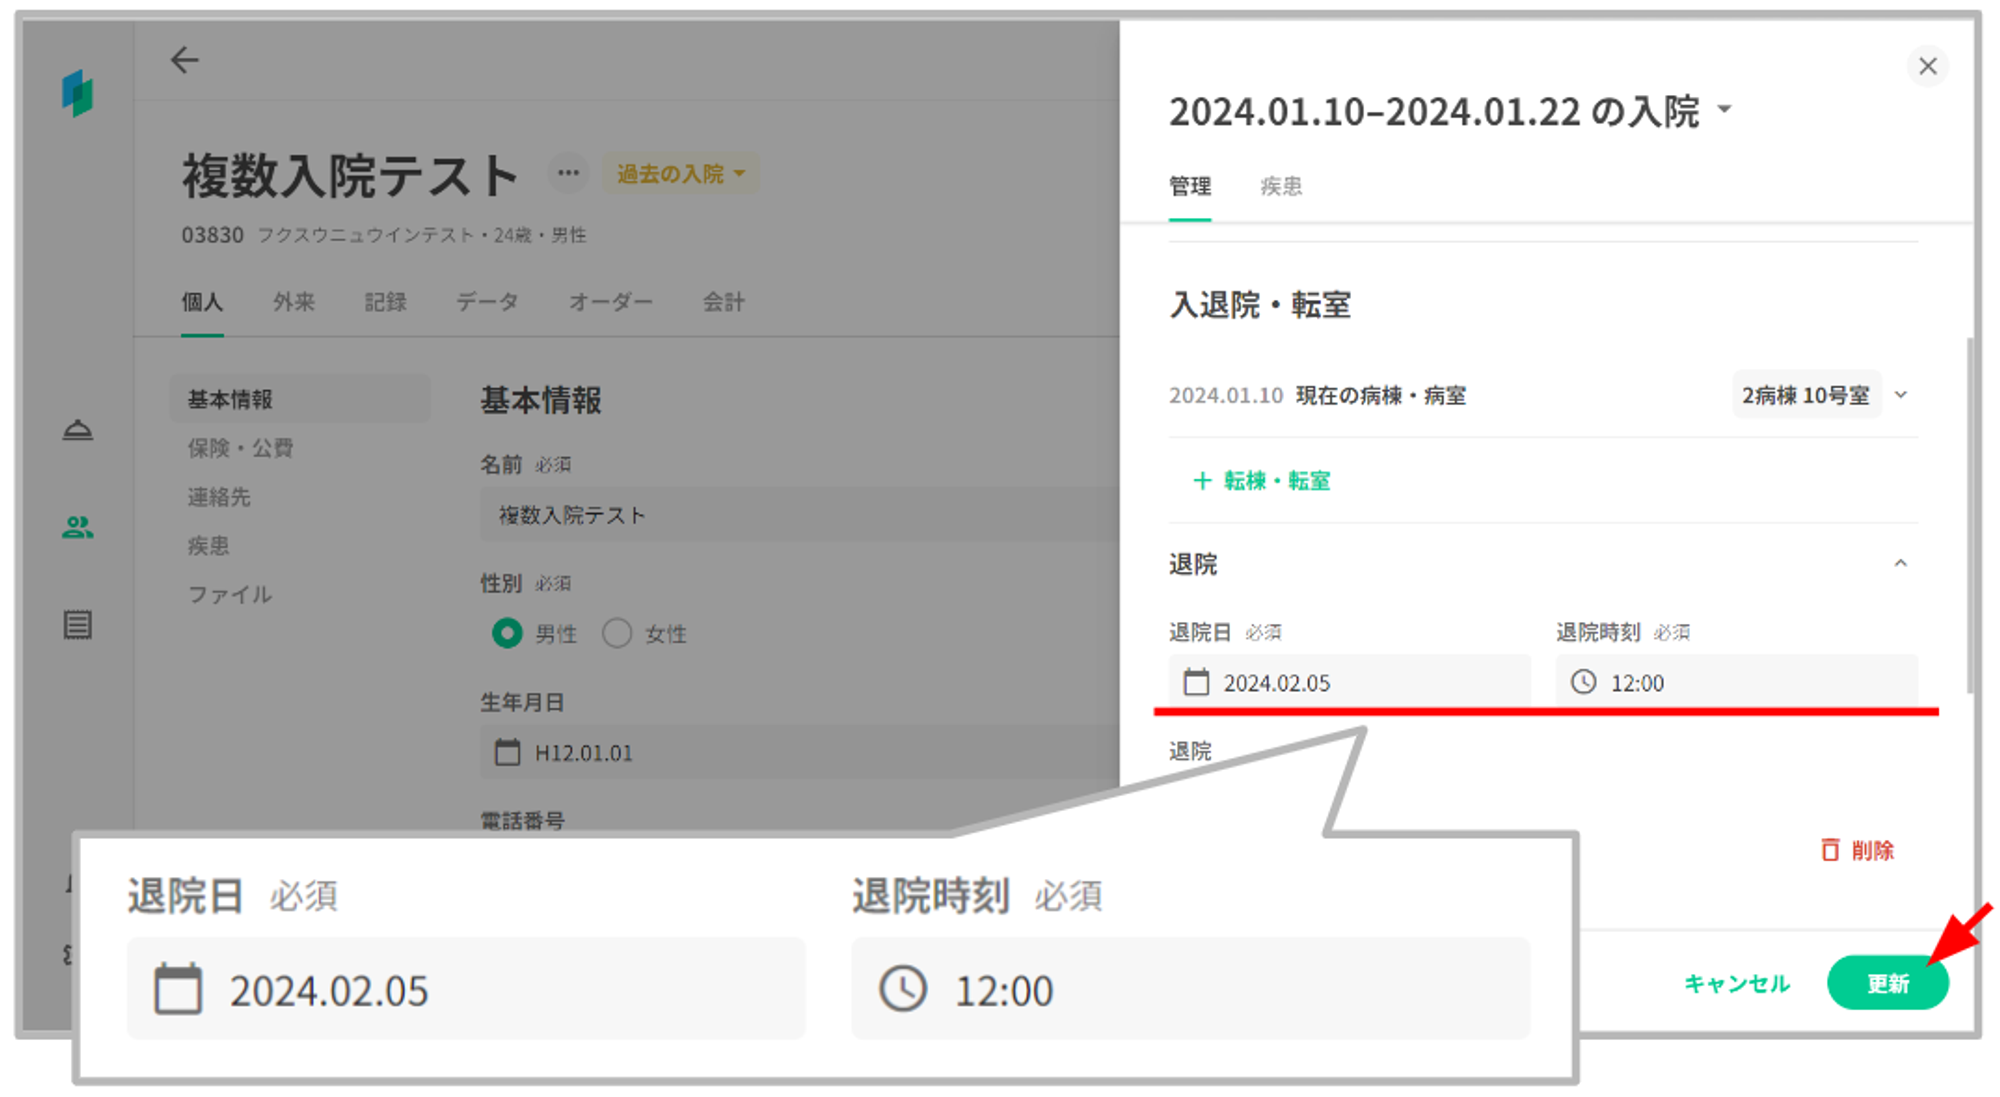Click the app logo icon
The width and height of the screenshot is (2000, 1097).
click(x=77, y=94)
